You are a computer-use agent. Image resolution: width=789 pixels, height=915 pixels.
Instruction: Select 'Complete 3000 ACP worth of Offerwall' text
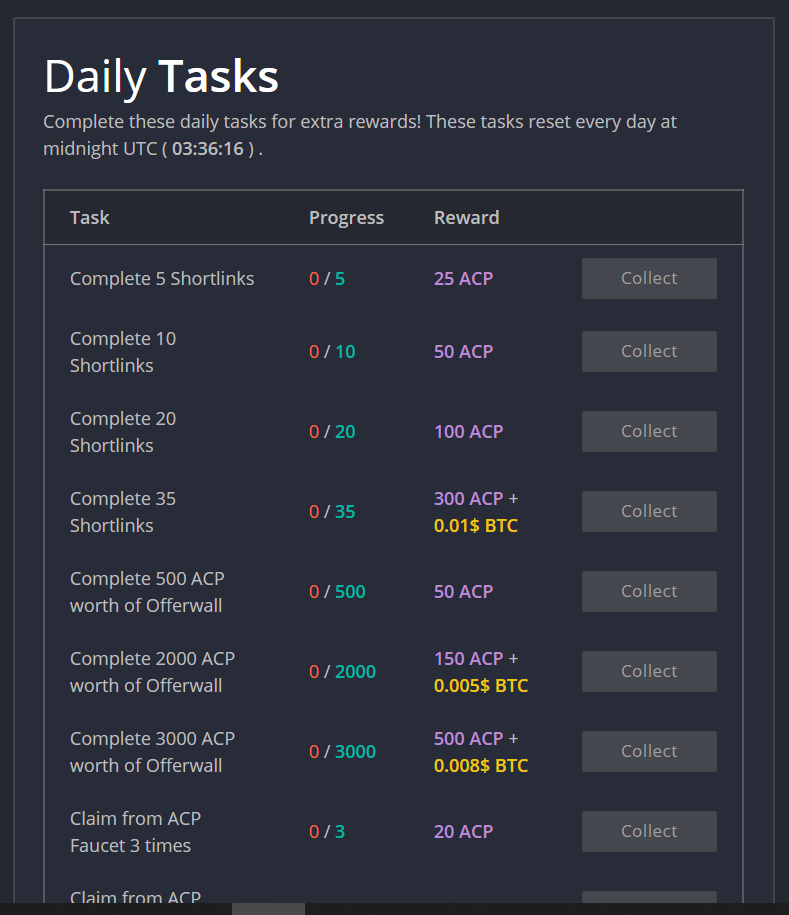click(152, 752)
